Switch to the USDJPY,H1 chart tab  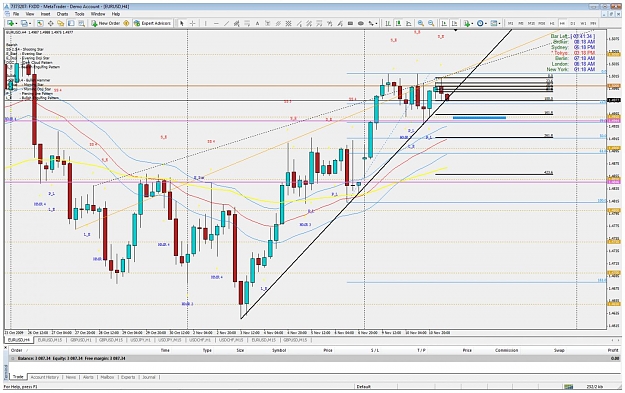(140, 340)
